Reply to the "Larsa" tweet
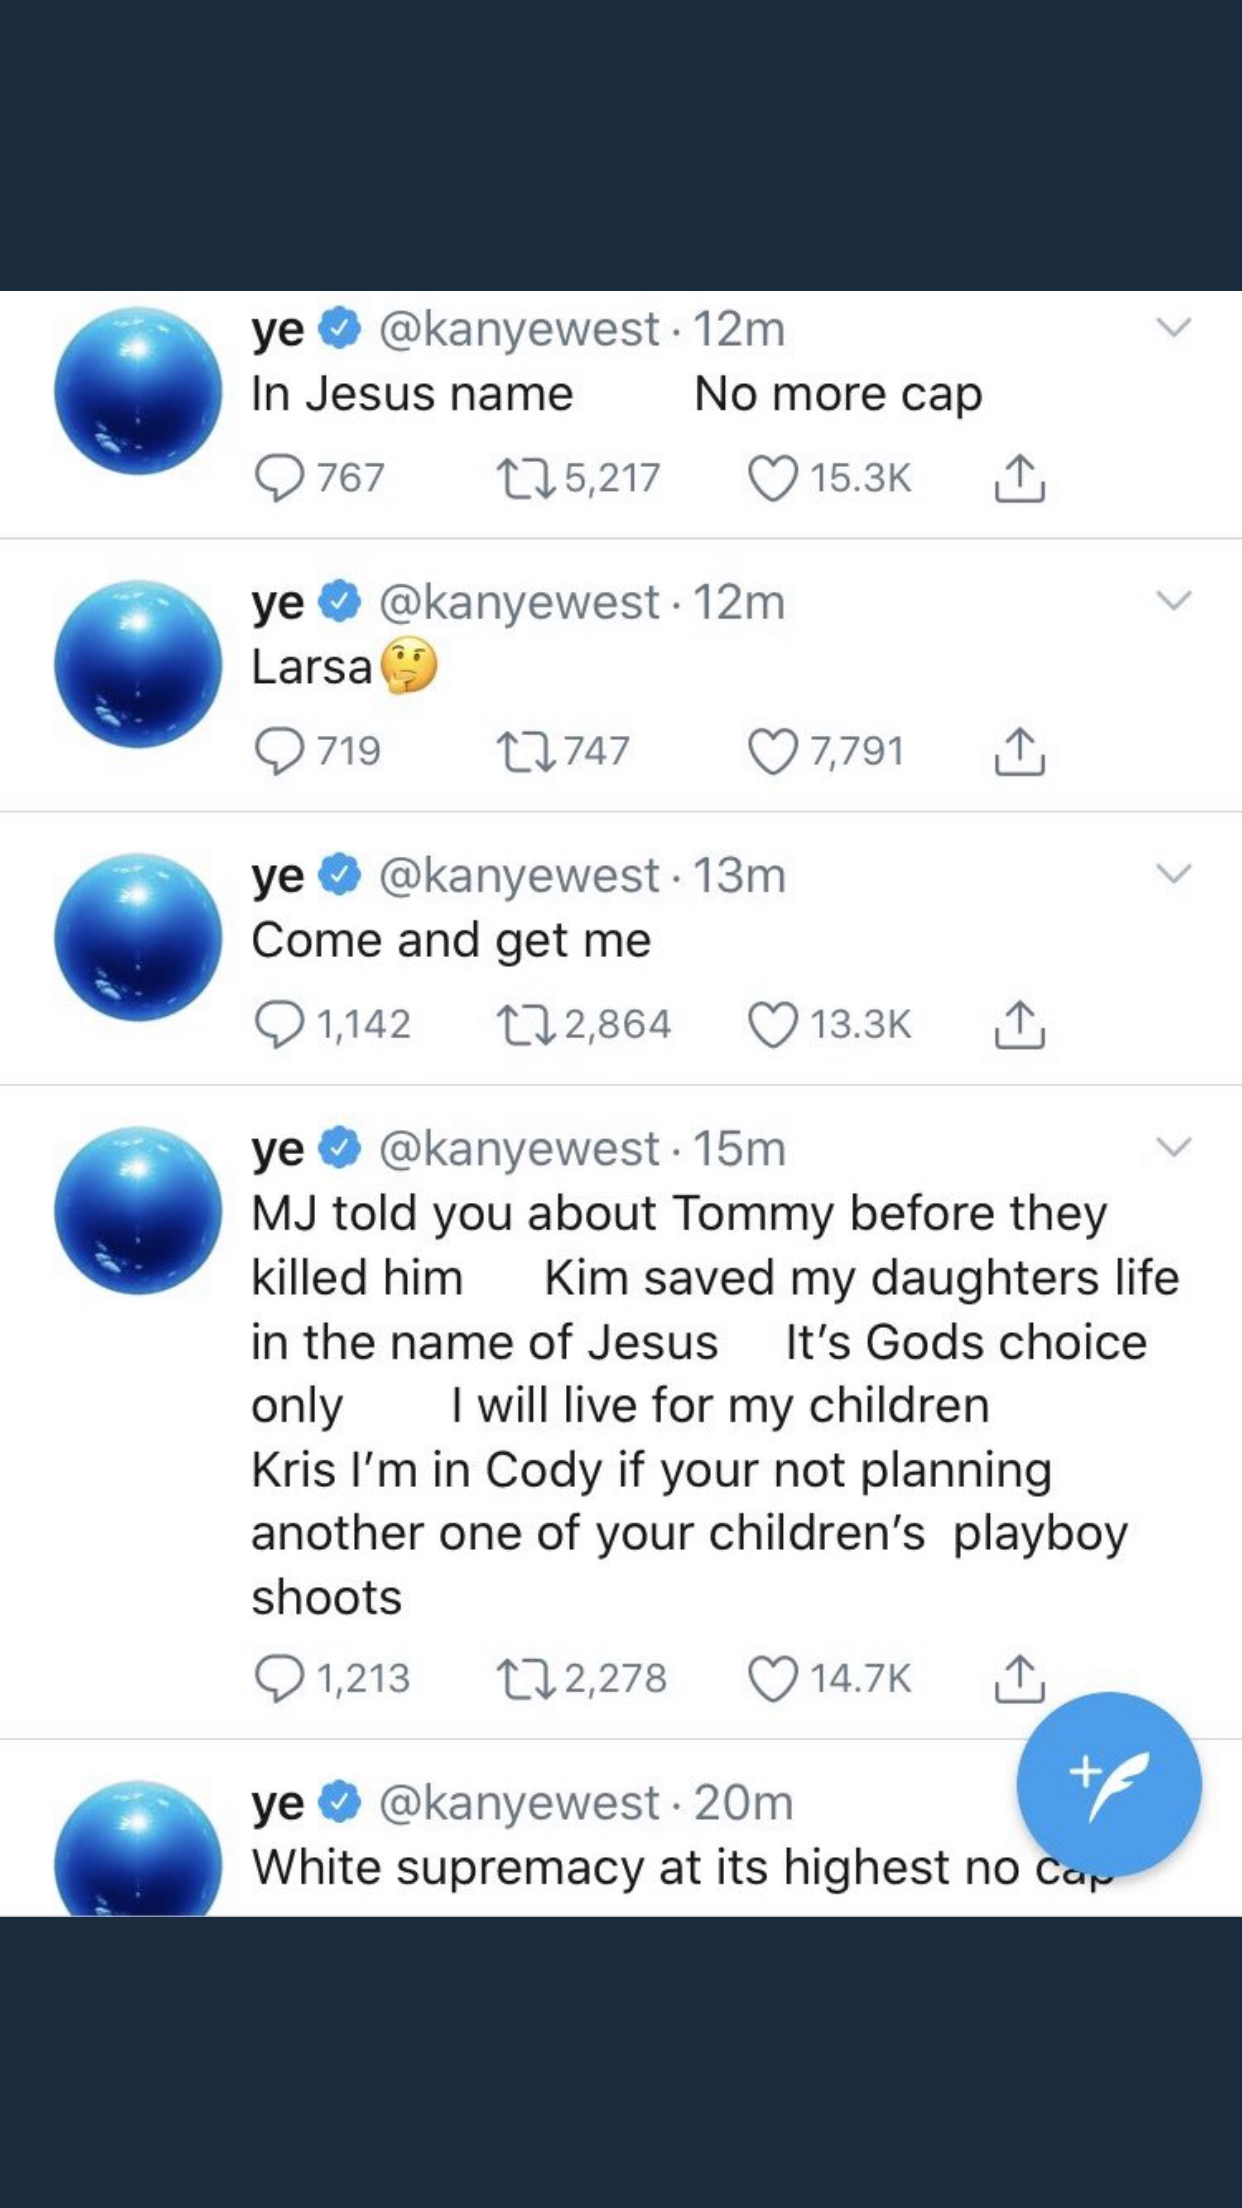Viewport: 1242px width, 2208px height. (279, 751)
